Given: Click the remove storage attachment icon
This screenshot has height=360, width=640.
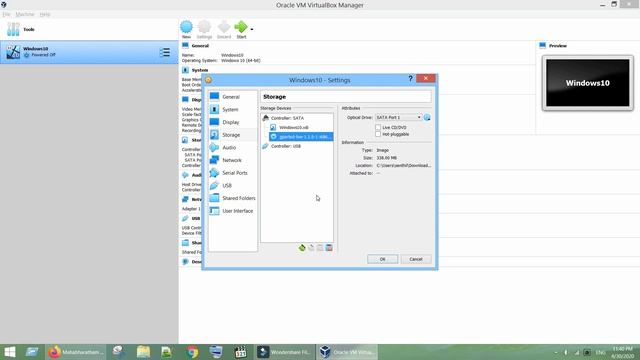Looking at the screenshot, I should 329,248.
